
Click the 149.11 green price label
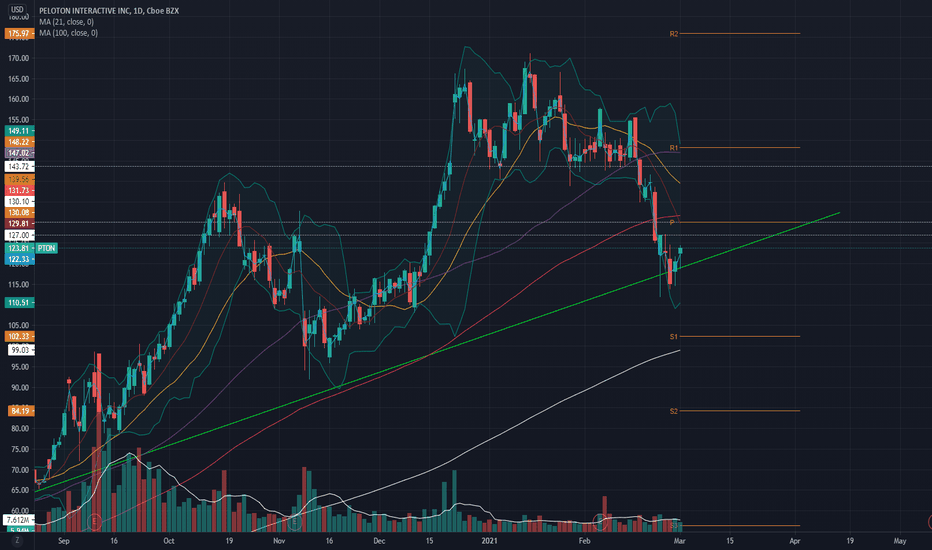coord(19,131)
